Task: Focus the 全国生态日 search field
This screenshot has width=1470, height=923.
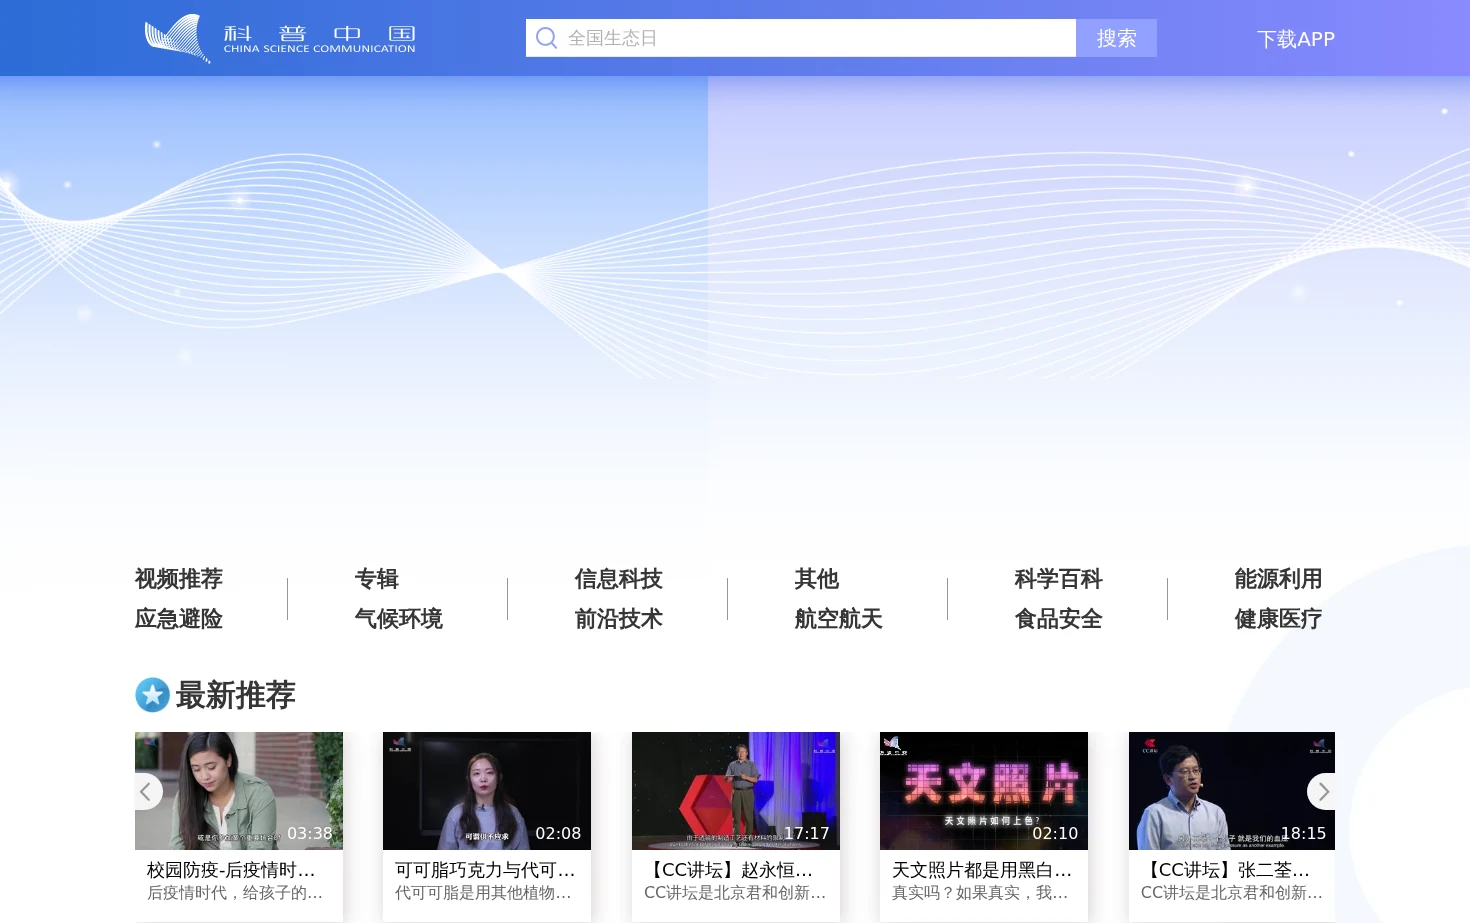Action: click(x=801, y=38)
